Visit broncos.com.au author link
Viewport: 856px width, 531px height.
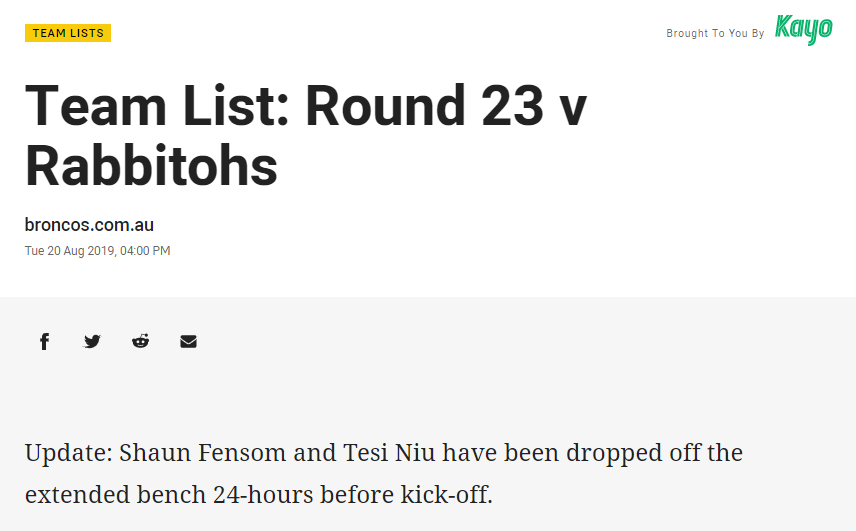(x=89, y=225)
